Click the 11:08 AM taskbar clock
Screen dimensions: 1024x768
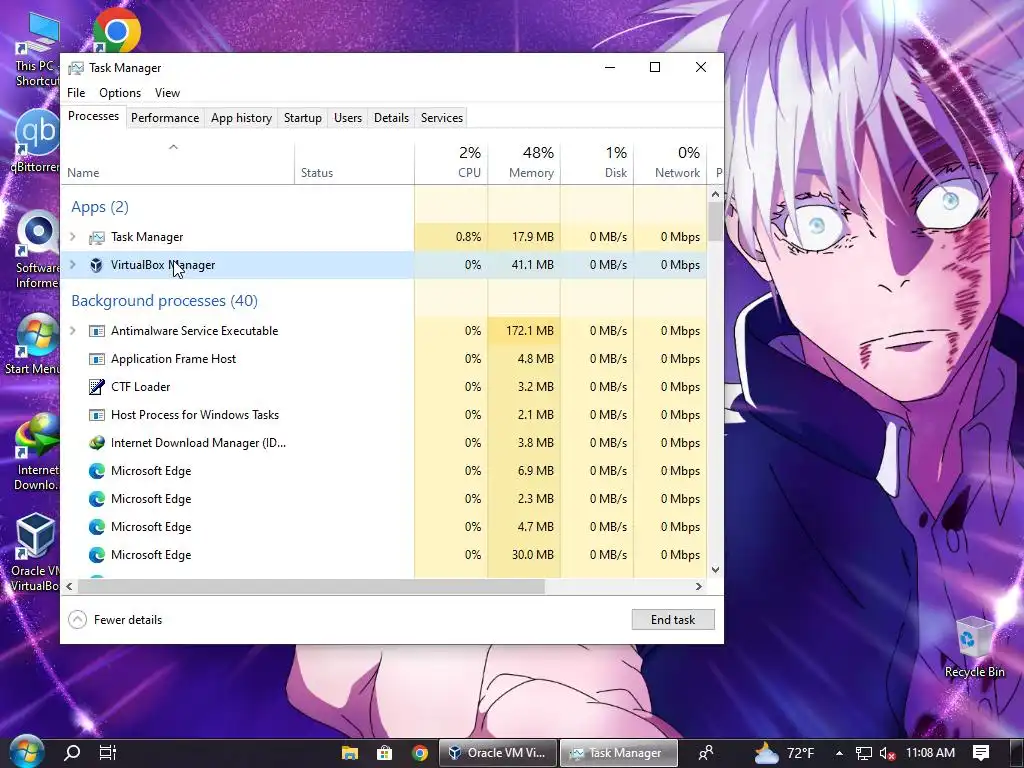pyautogui.click(x=931, y=753)
